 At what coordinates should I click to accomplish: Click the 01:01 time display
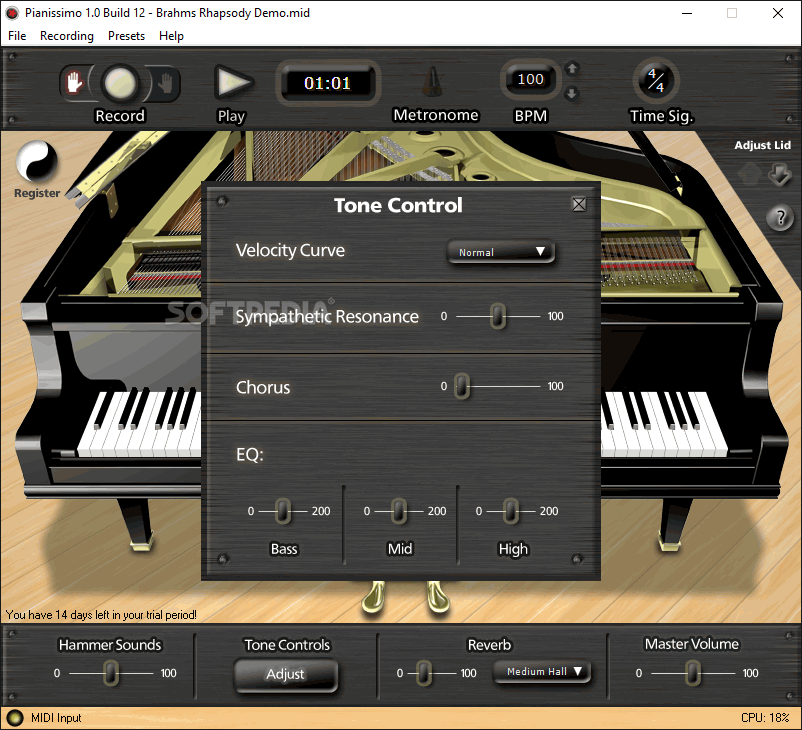click(x=328, y=83)
